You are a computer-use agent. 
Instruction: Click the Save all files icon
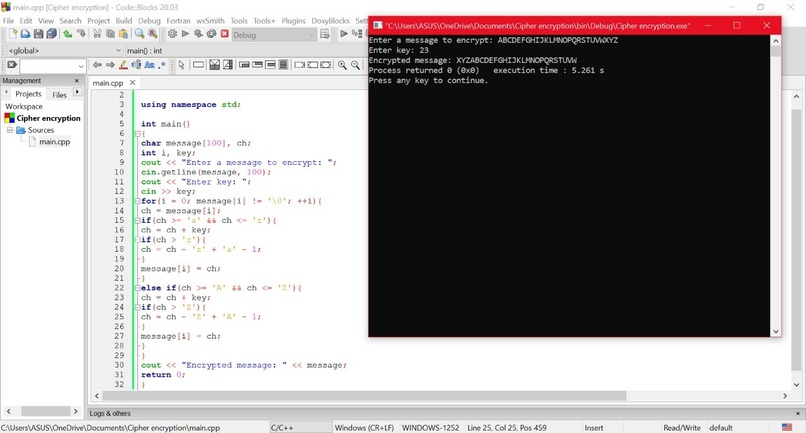[x=51, y=34]
